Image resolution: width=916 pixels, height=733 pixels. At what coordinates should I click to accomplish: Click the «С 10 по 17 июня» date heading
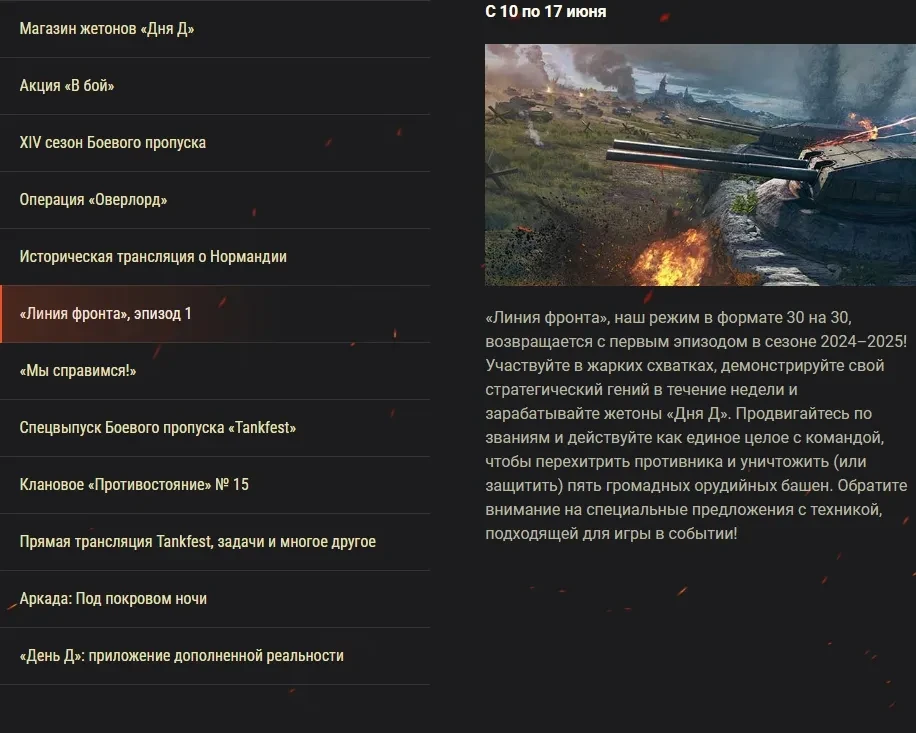tap(546, 11)
